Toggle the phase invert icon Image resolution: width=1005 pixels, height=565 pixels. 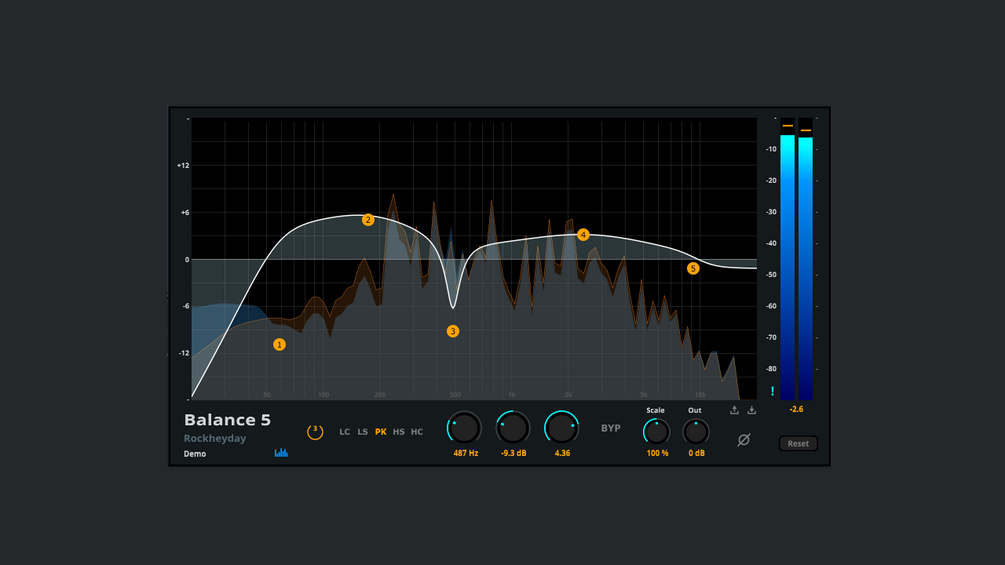click(743, 440)
